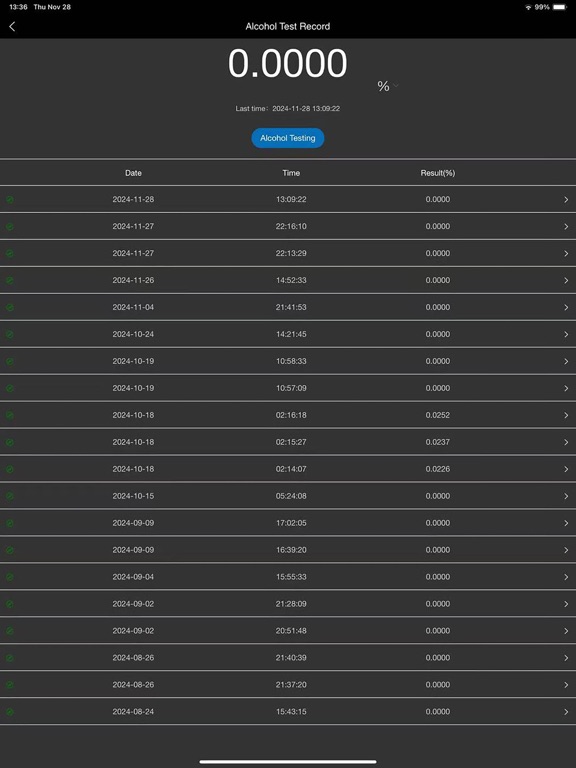Viewport: 576px width, 768px height.
Task: Open details chevron for 15:55:33 record
Action: pyautogui.click(x=566, y=576)
